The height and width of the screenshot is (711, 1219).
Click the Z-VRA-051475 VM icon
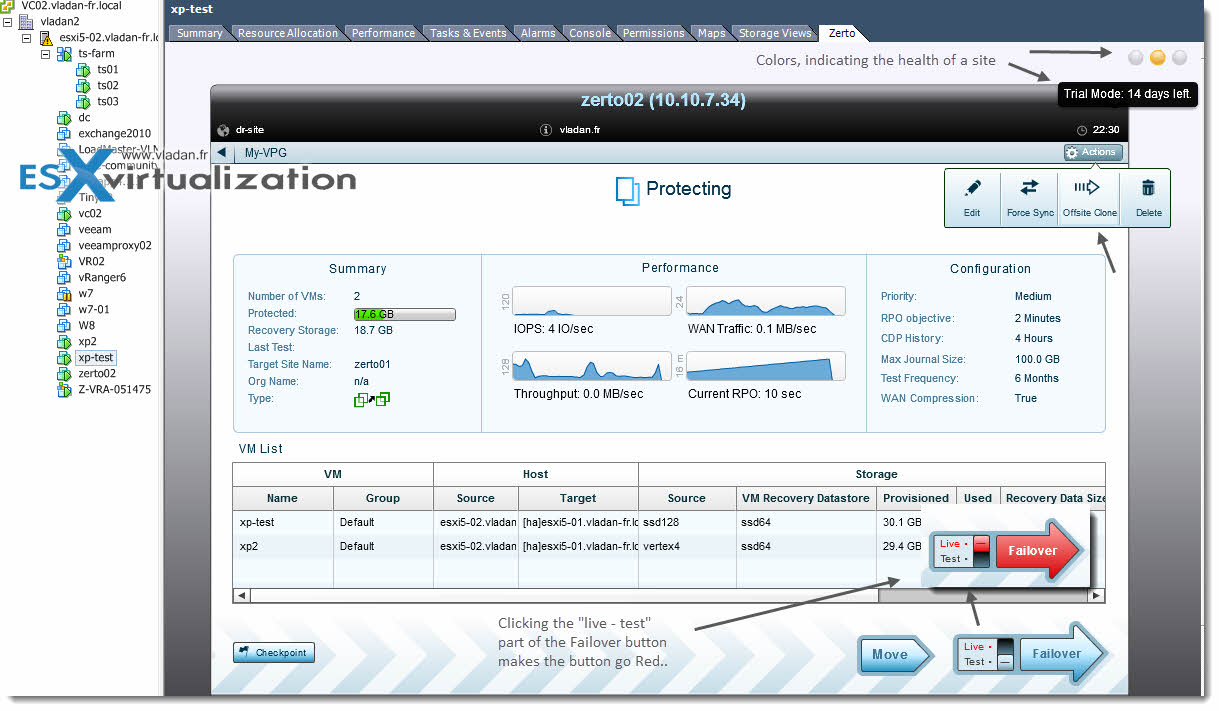pos(64,390)
